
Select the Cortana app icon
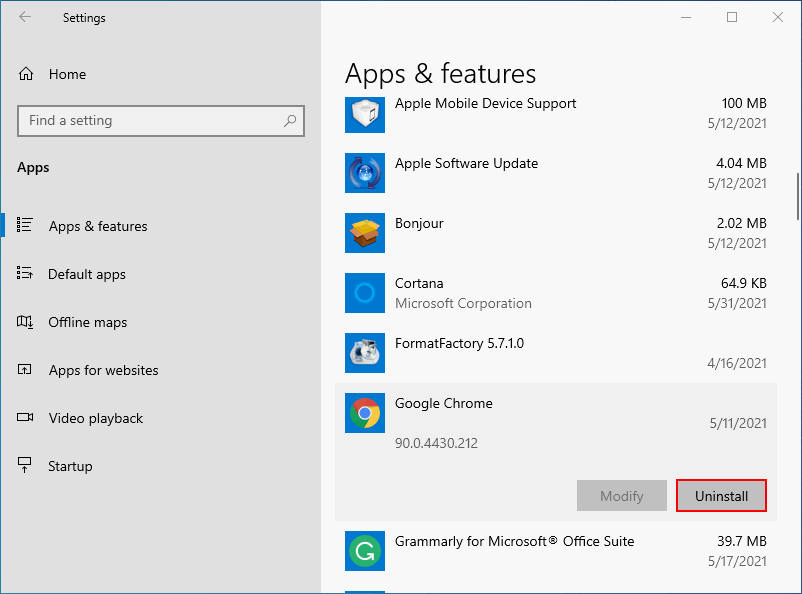[365, 293]
